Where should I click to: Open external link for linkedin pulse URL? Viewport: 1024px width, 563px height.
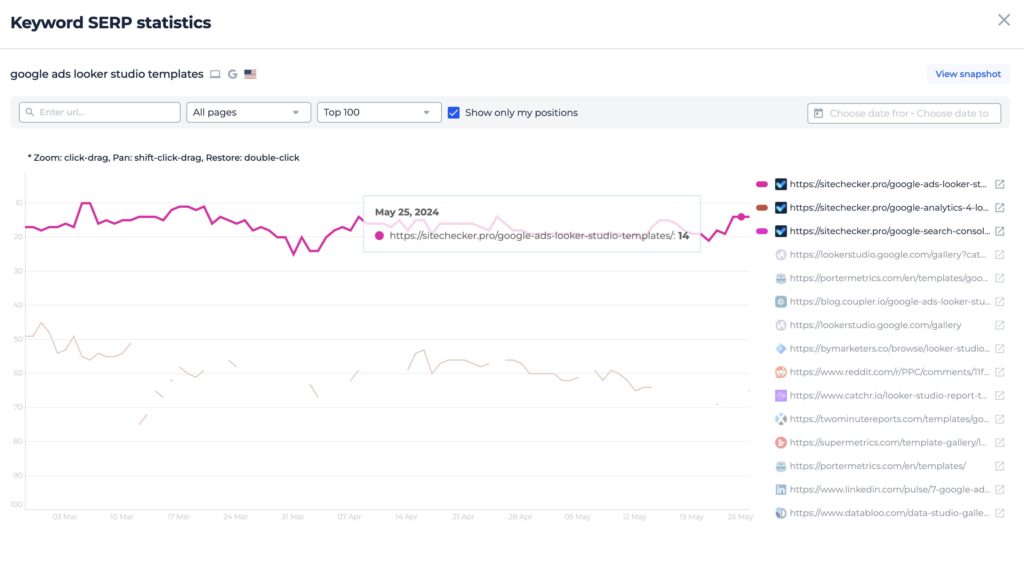[999, 490]
